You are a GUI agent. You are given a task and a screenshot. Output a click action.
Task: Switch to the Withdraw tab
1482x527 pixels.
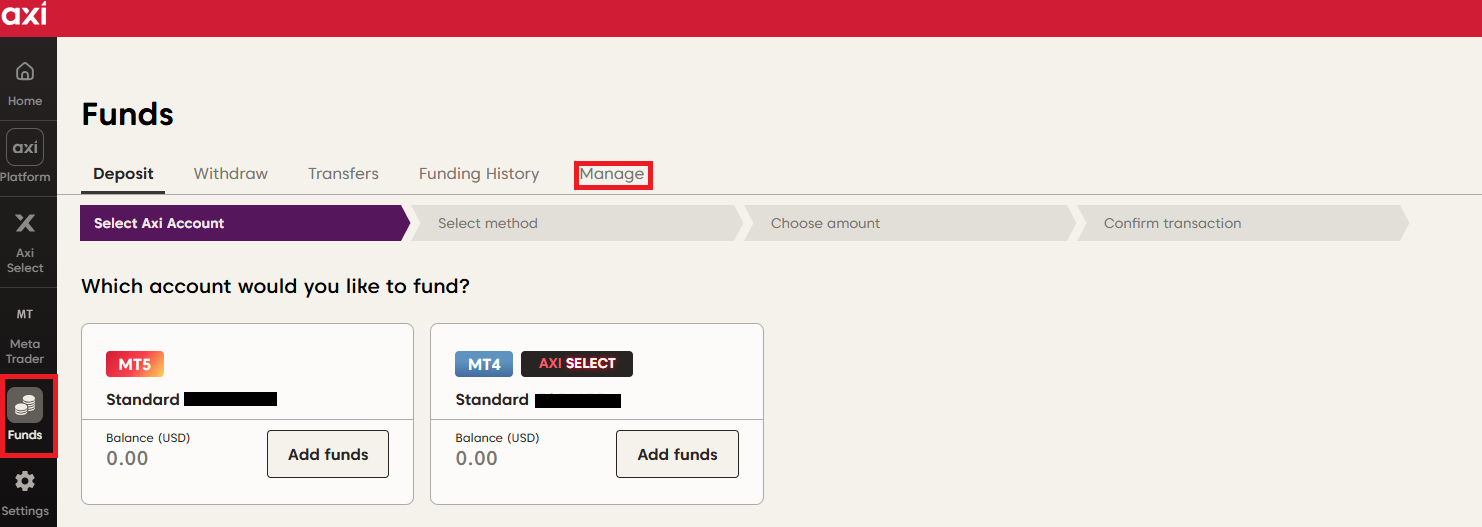(231, 174)
